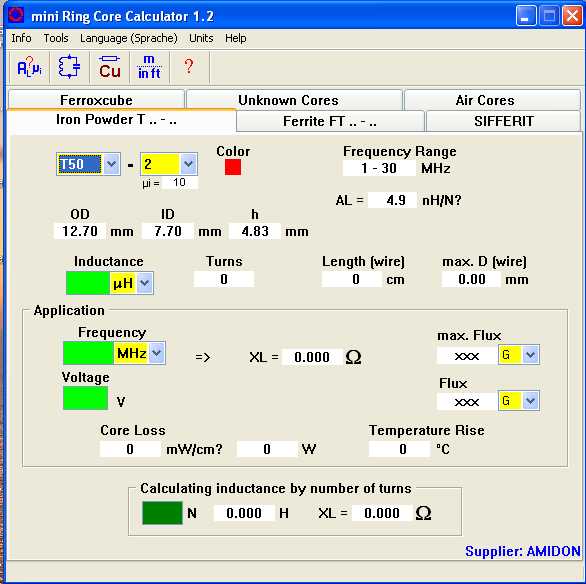
Task: Open the MHz frequency unit dropdown
Action: click(157, 353)
